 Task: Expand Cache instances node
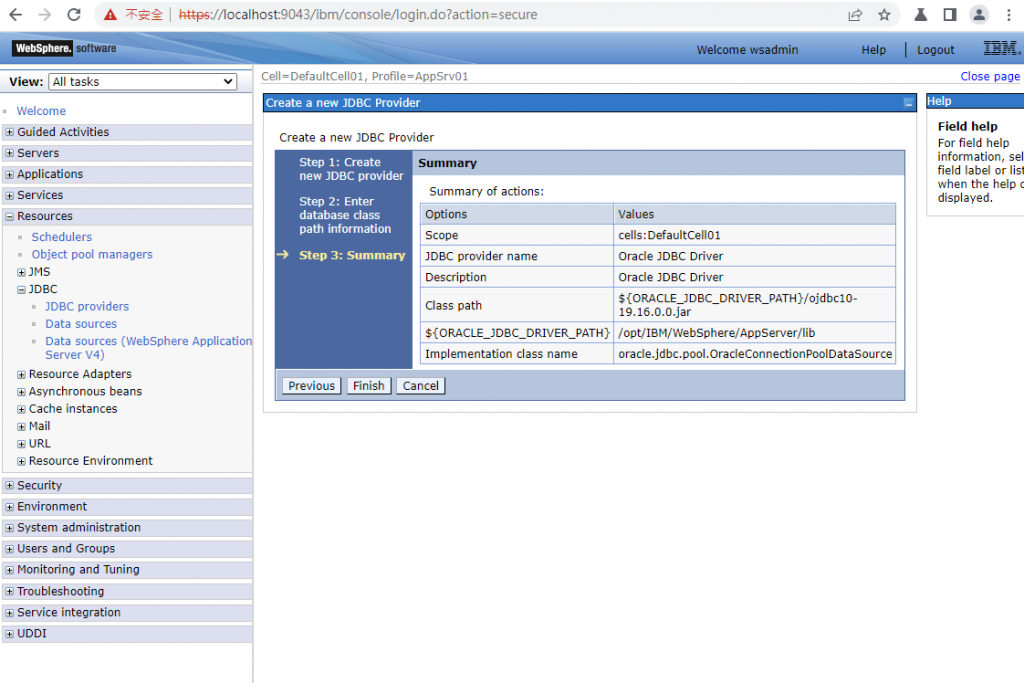coord(22,409)
